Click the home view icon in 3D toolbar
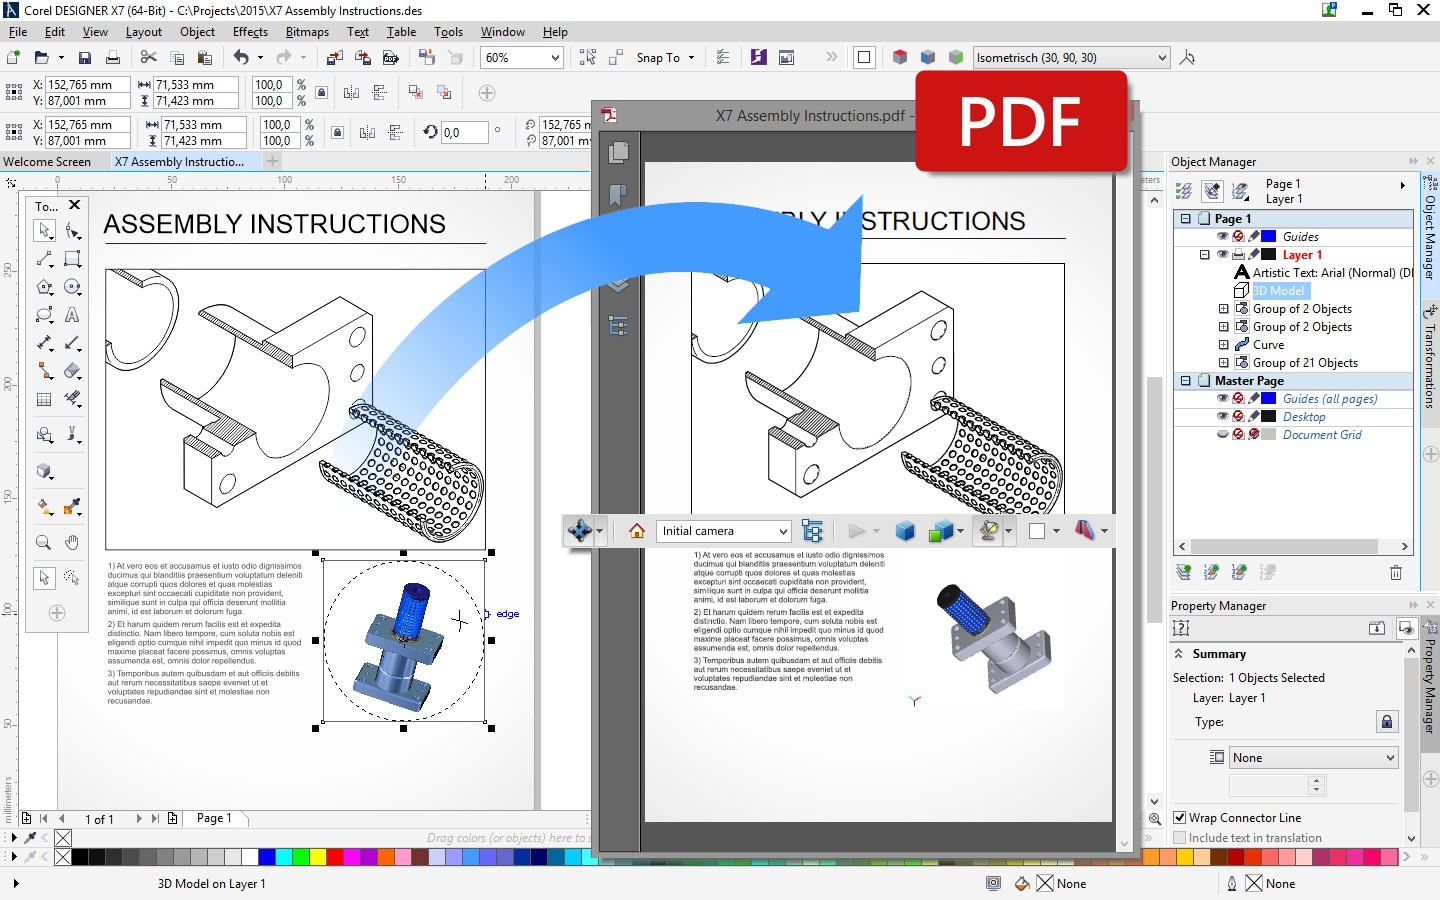Viewport: 1440px width, 900px height. [636, 531]
